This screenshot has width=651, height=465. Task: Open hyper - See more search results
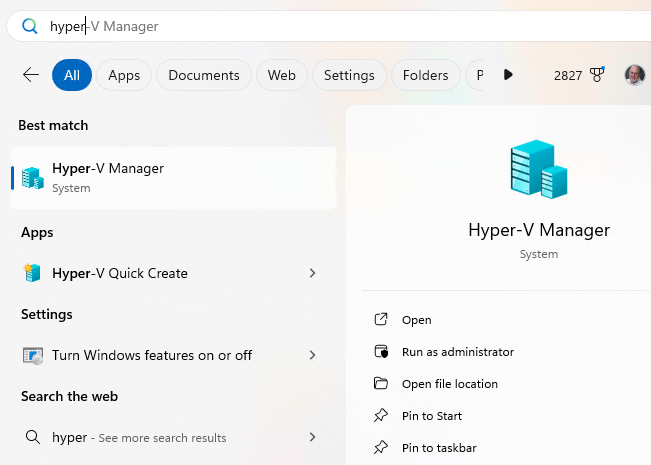pos(174,437)
